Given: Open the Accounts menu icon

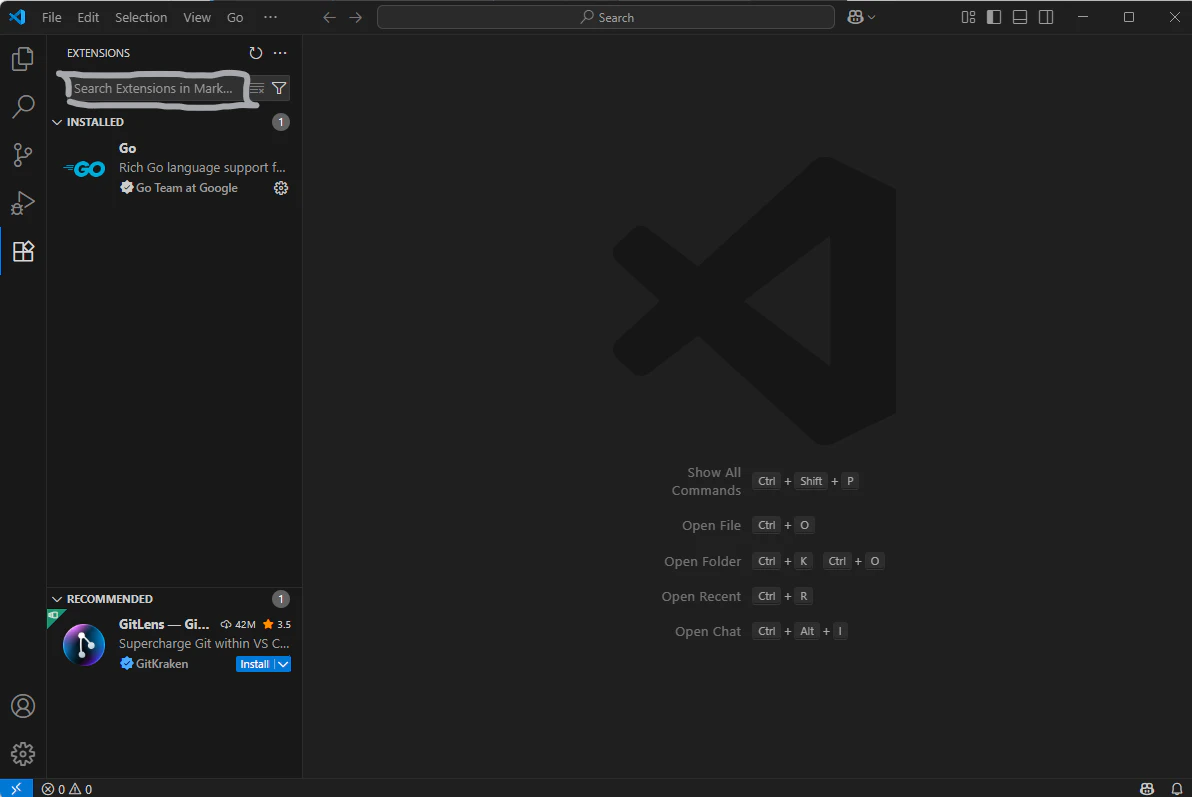Looking at the screenshot, I should click(23, 706).
